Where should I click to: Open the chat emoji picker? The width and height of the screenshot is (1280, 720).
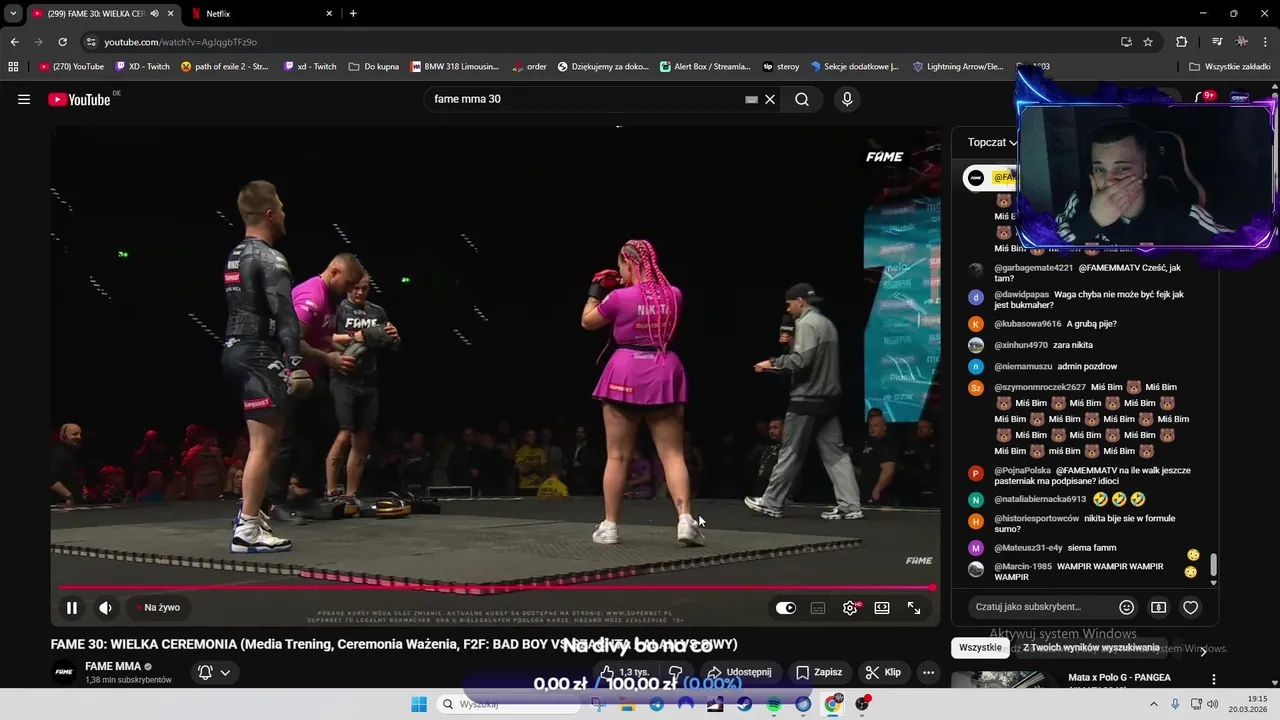click(1127, 607)
